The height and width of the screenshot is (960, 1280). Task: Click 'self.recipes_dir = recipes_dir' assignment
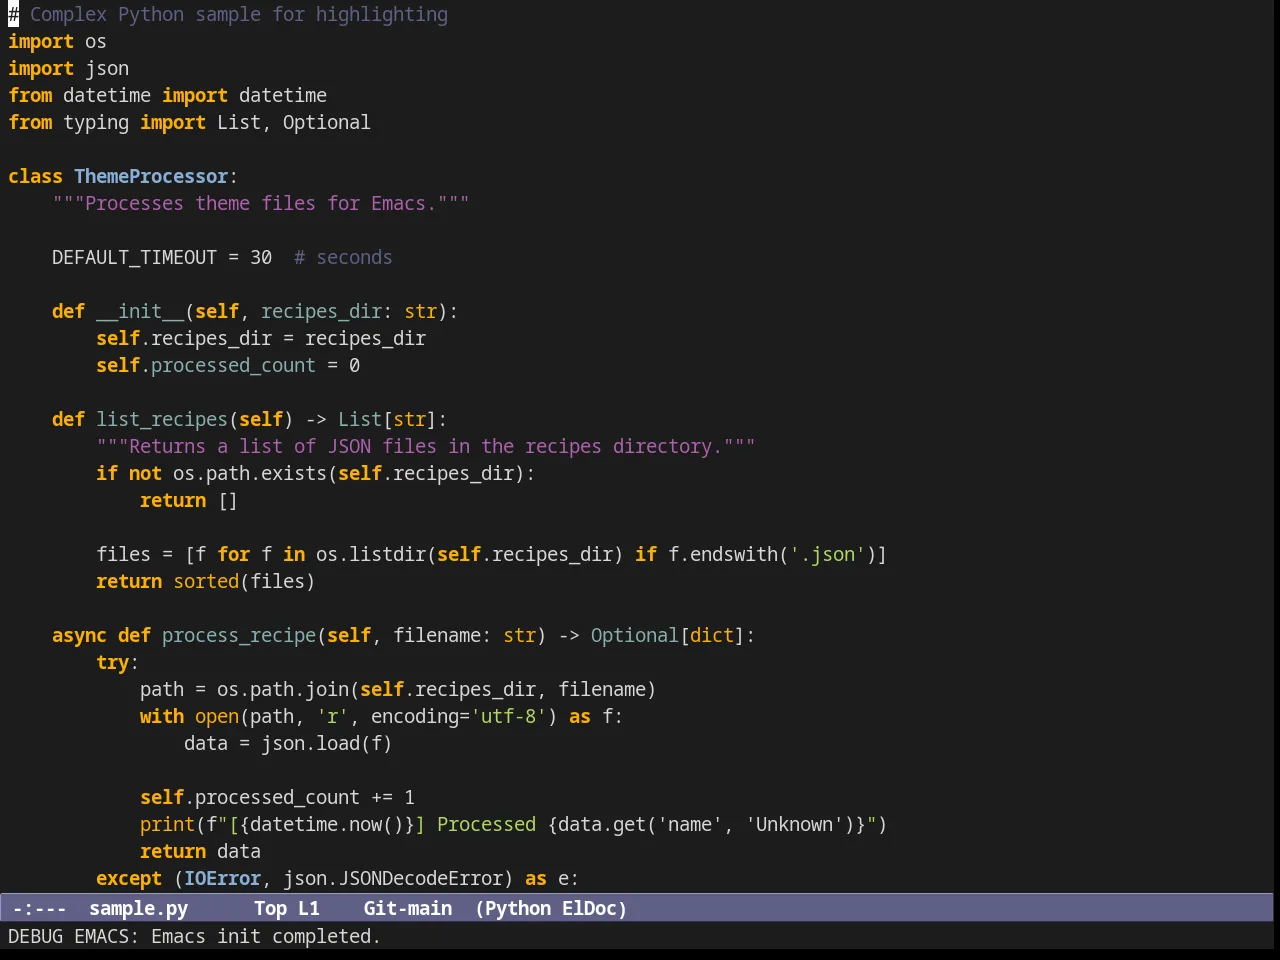click(x=261, y=338)
